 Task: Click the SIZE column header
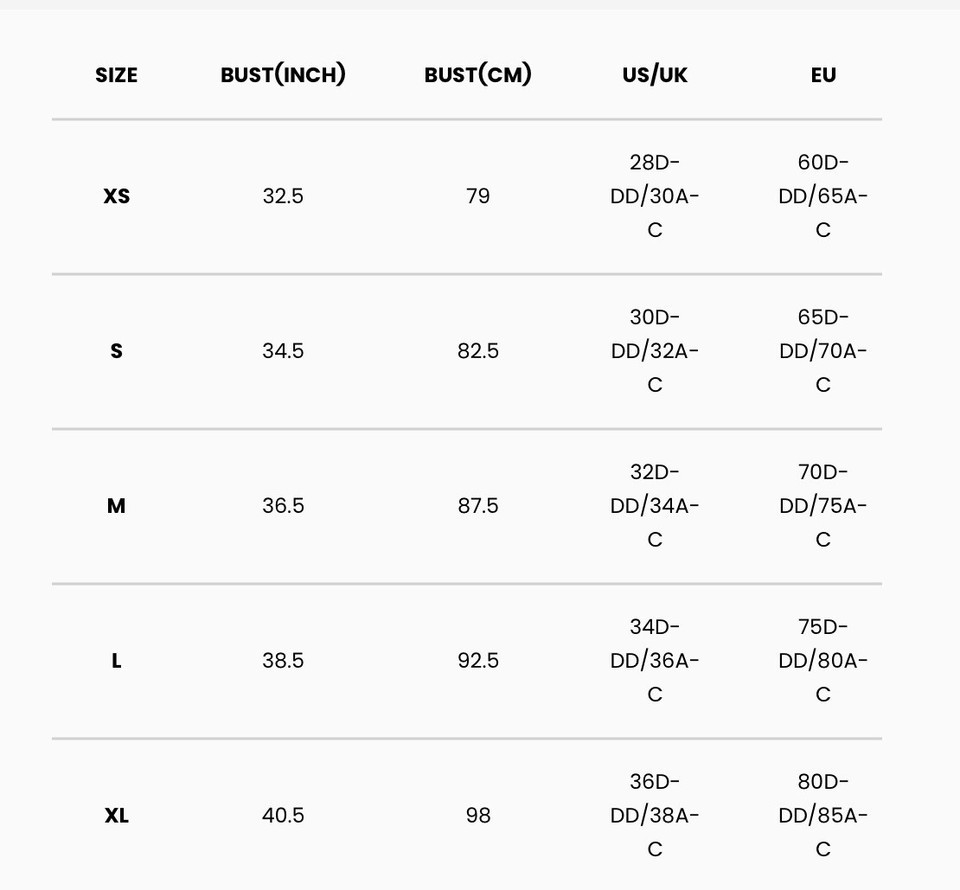[x=116, y=75]
